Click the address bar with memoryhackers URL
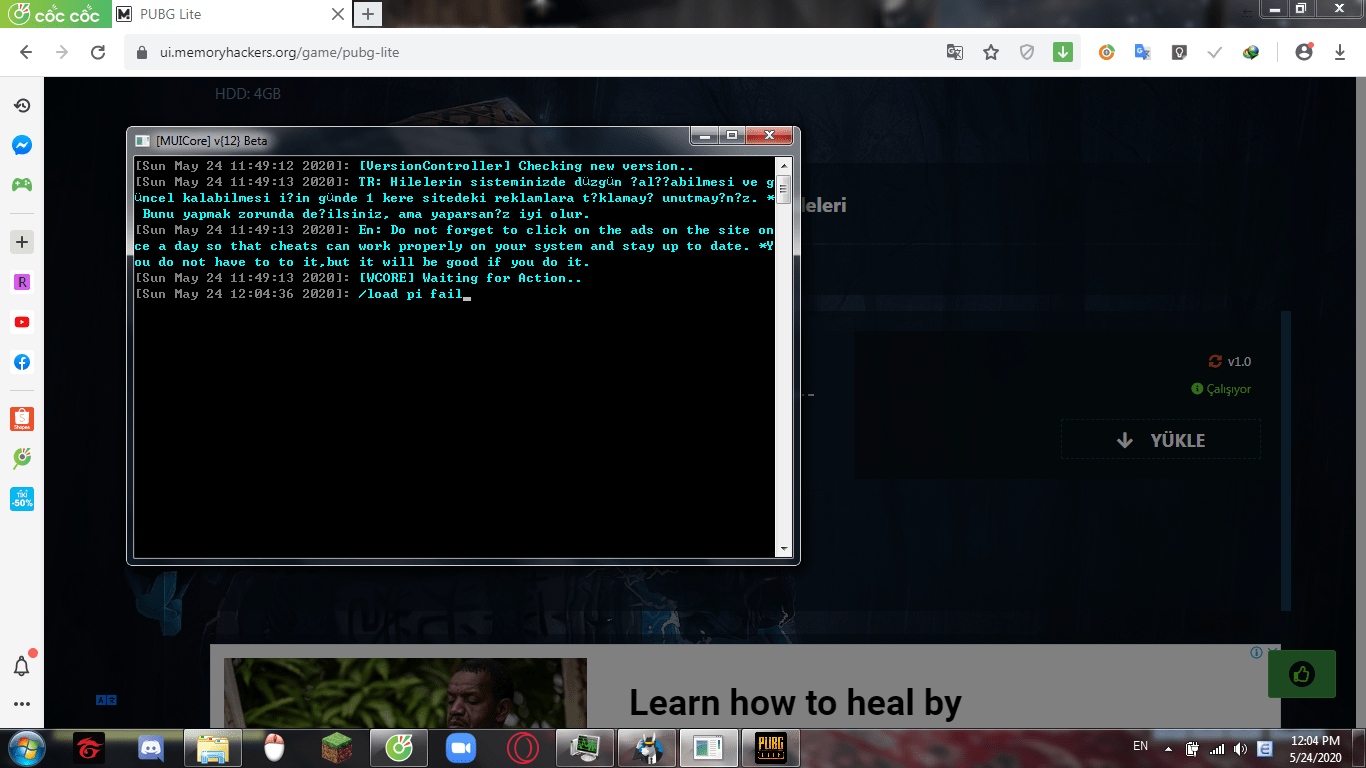The height and width of the screenshot is (768, 1366). (x=530, y=52)
